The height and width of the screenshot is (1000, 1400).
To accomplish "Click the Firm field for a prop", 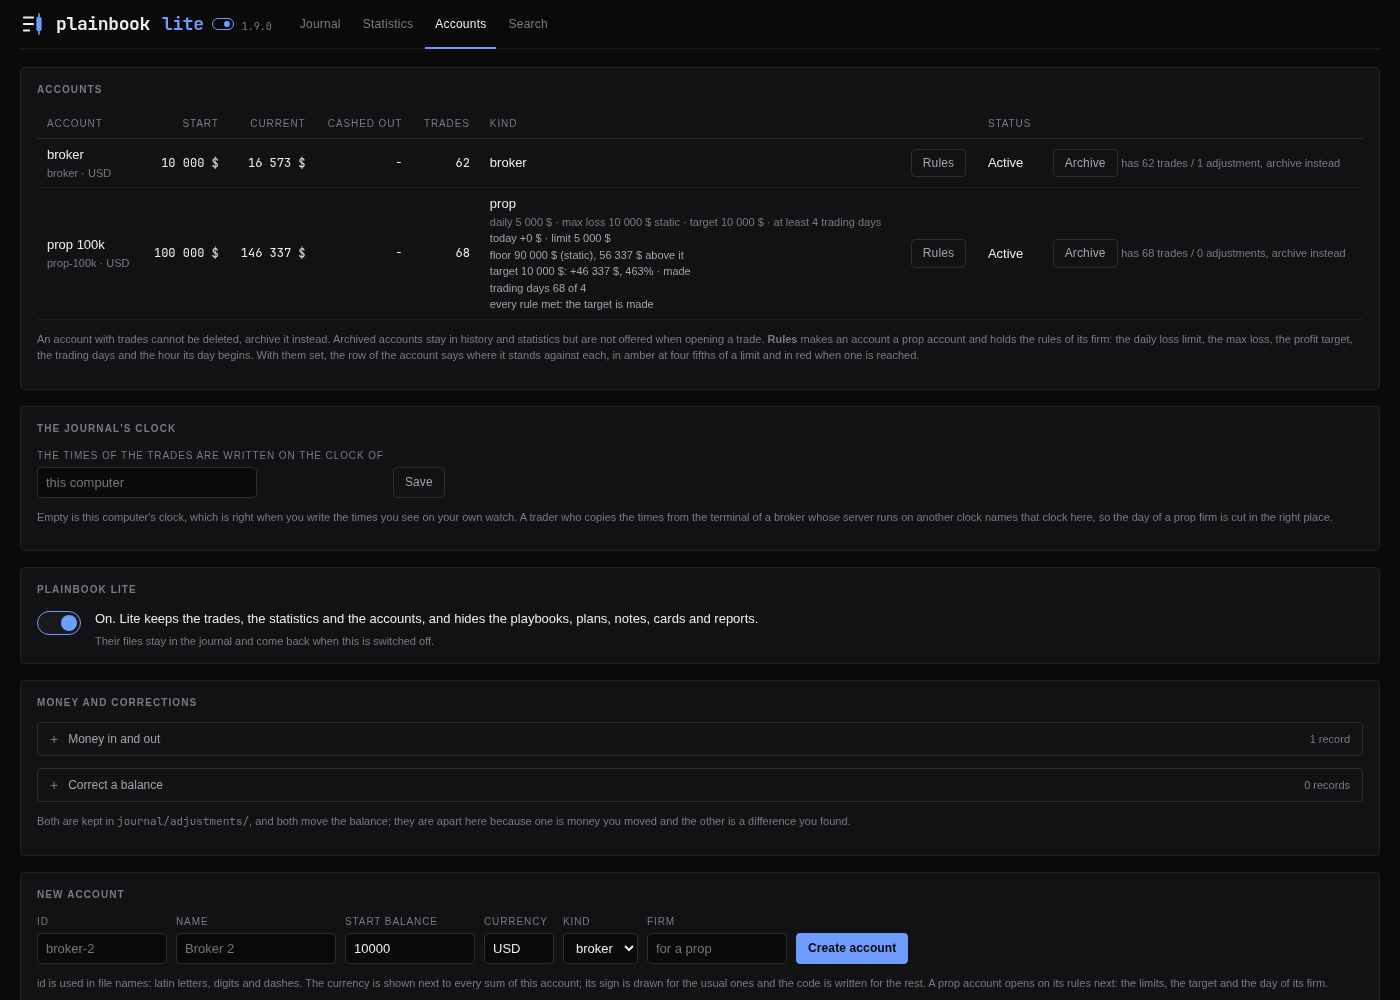I will 717,948.
